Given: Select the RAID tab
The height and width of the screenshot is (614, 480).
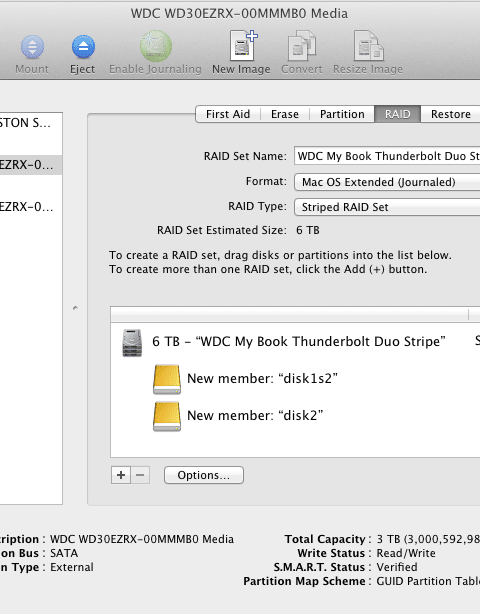Looking at the screenshot, I should click(397, 114).
